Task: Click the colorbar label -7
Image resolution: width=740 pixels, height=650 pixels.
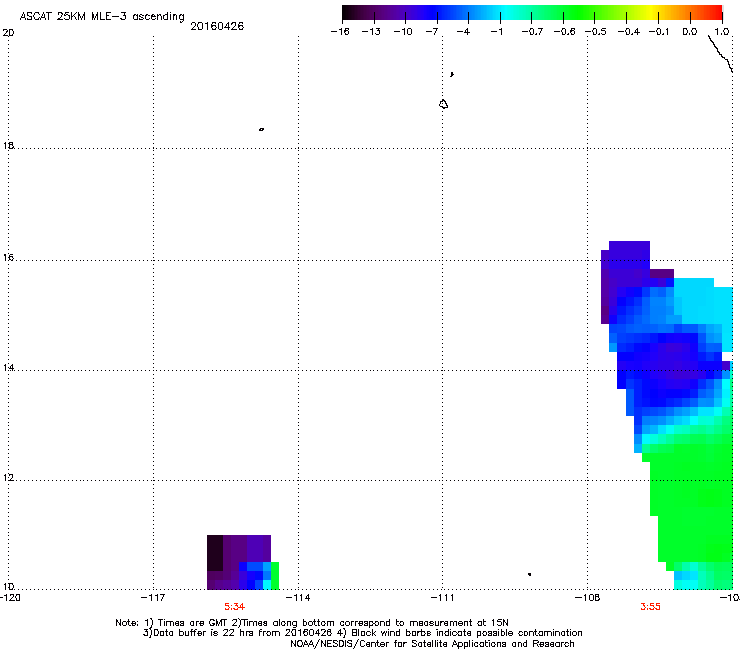Action: pos(432,32)
